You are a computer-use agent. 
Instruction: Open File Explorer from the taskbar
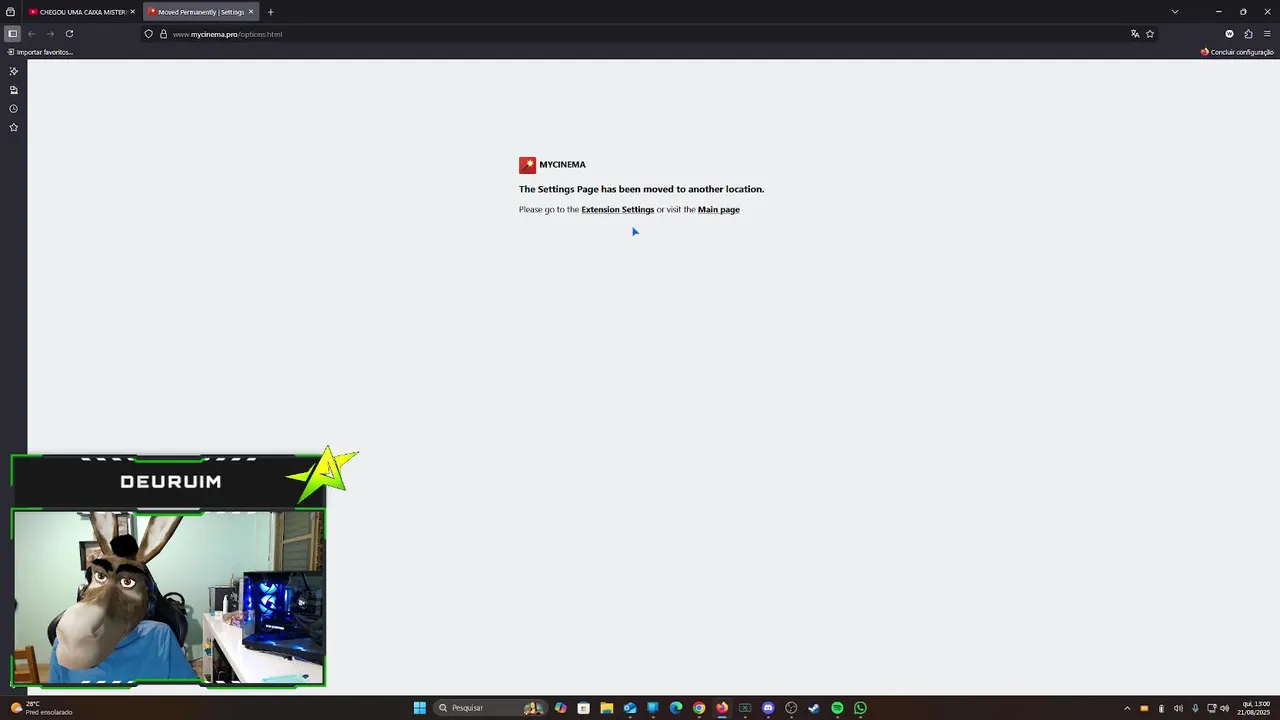[606, 708]
